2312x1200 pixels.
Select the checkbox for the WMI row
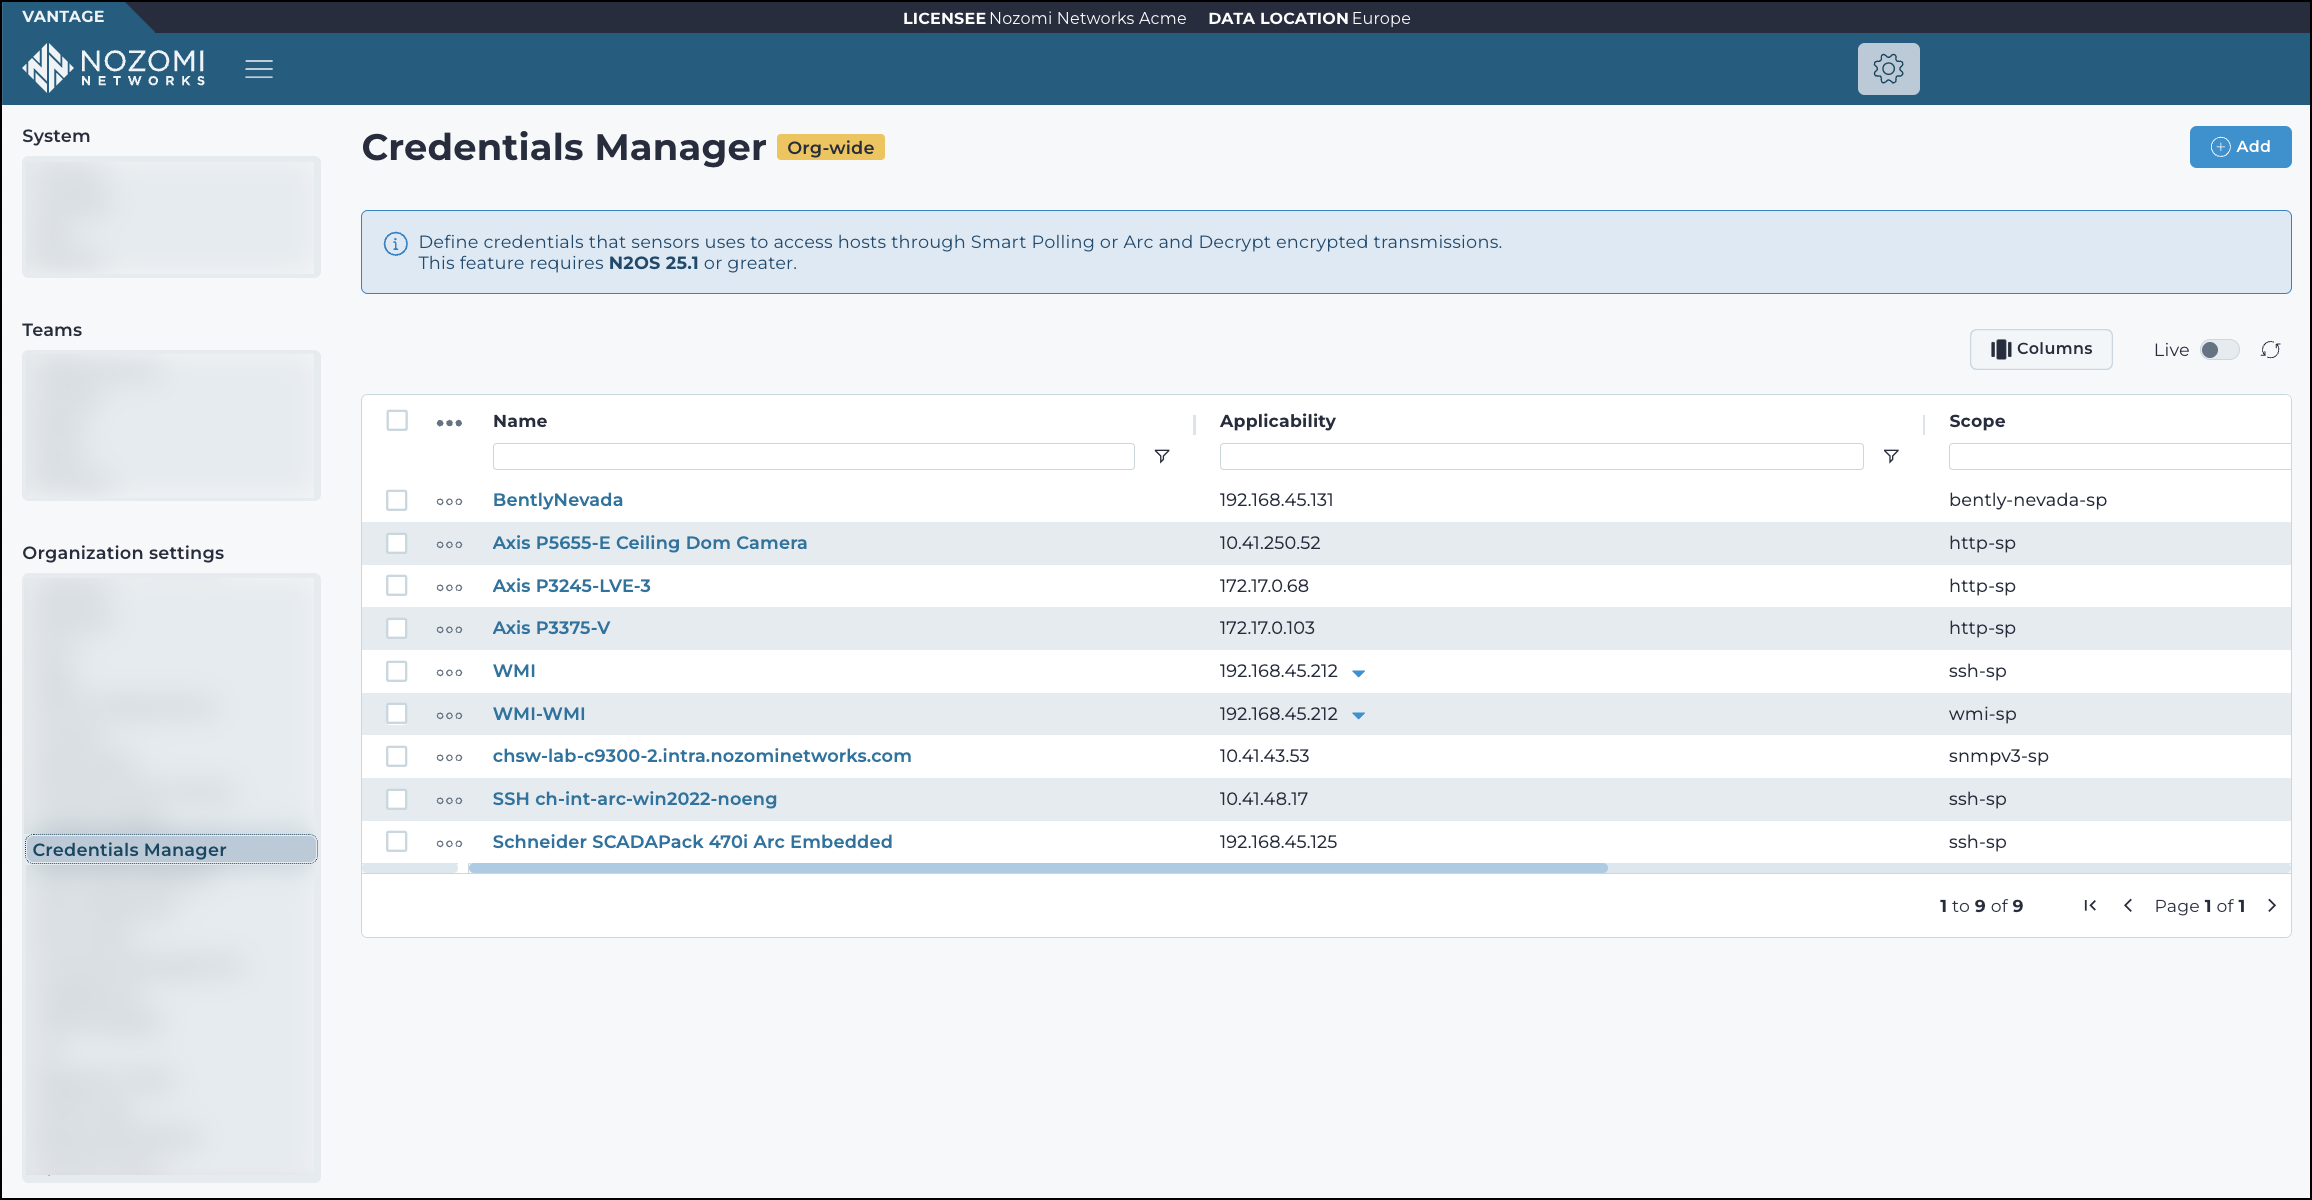[x=397, y=671]
